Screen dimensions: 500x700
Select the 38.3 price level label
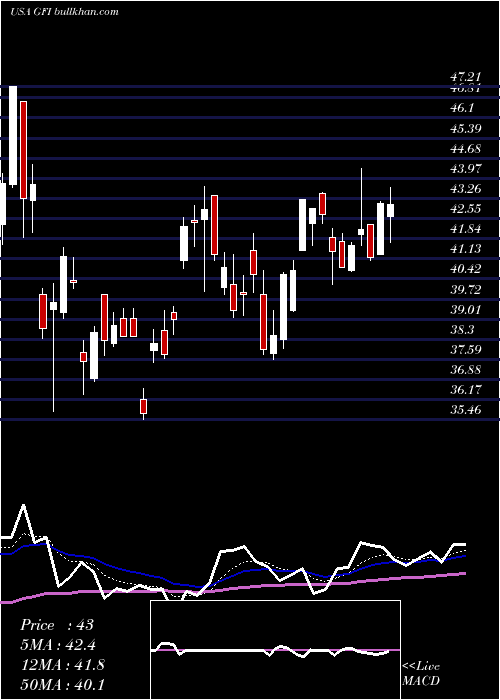(x=462, y=329)
